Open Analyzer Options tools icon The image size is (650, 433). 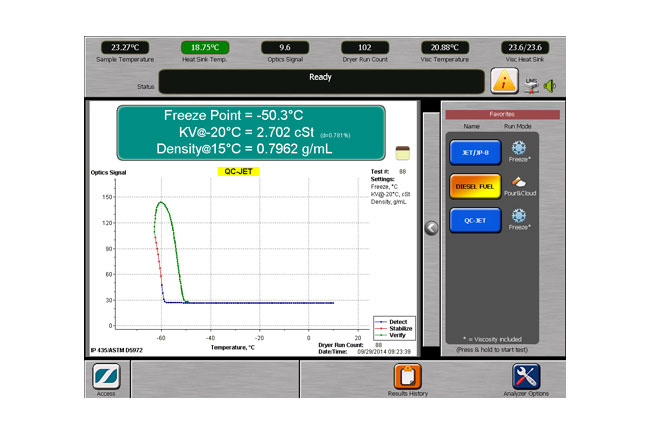[526, 377]
